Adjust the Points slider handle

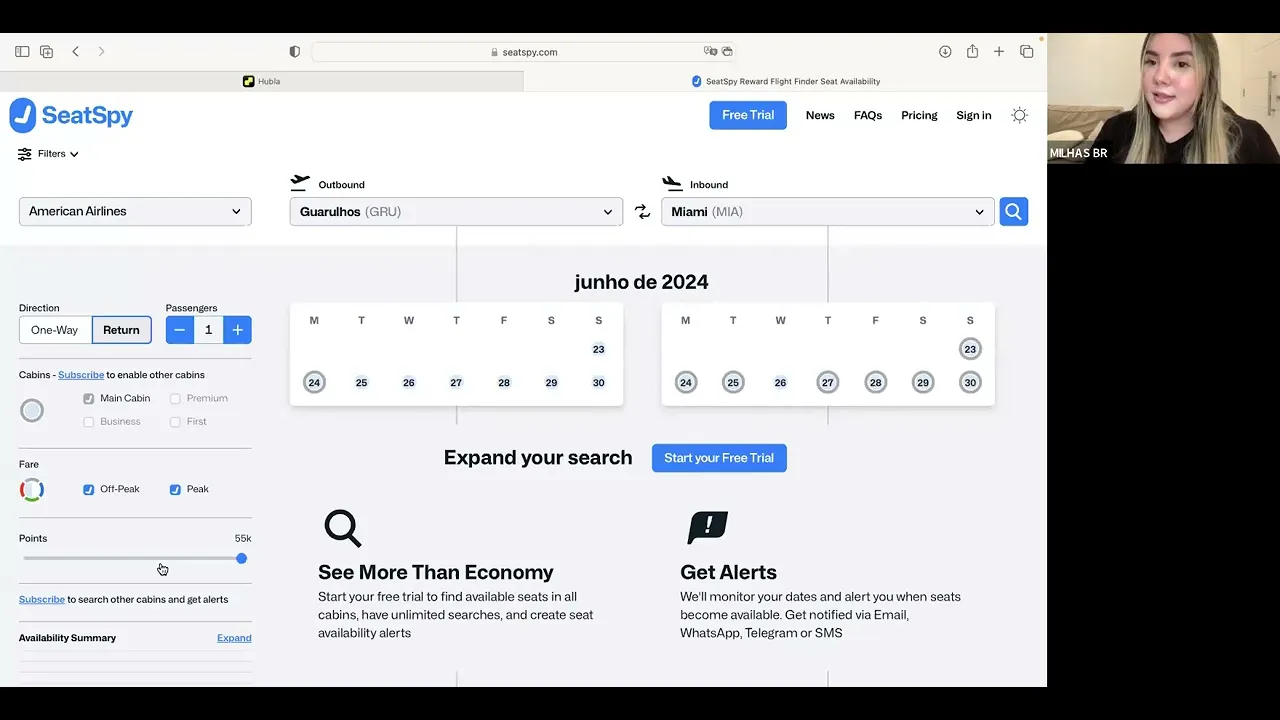(241, 559)
